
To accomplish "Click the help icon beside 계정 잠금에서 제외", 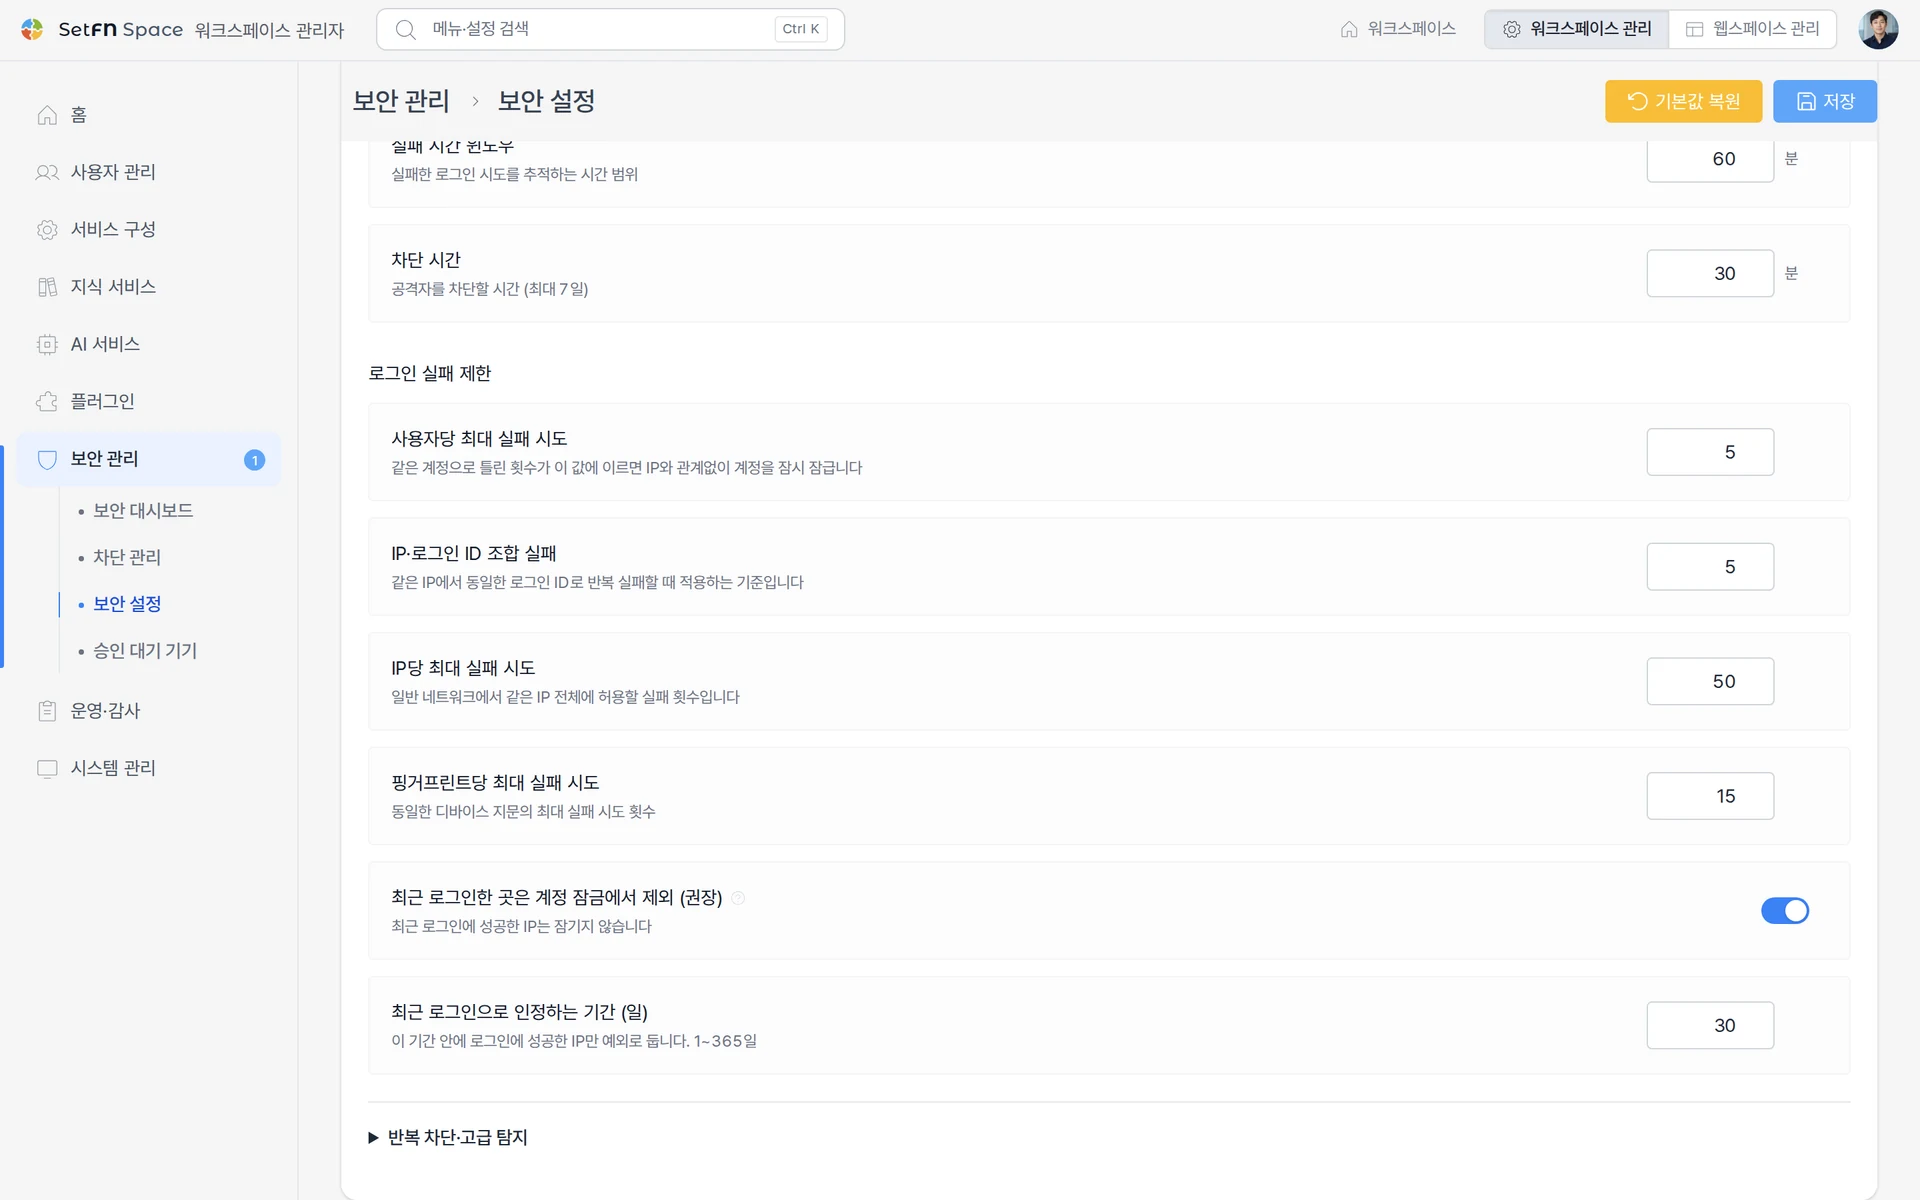I will [x=738, y=898].
